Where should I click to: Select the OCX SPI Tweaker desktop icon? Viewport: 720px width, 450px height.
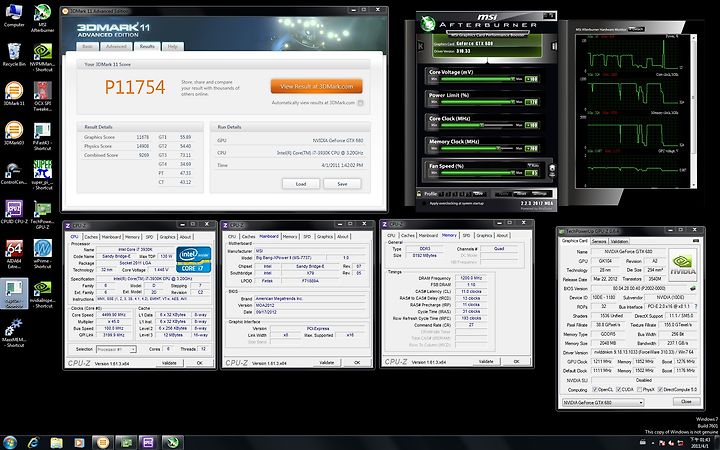pos(43,96)
